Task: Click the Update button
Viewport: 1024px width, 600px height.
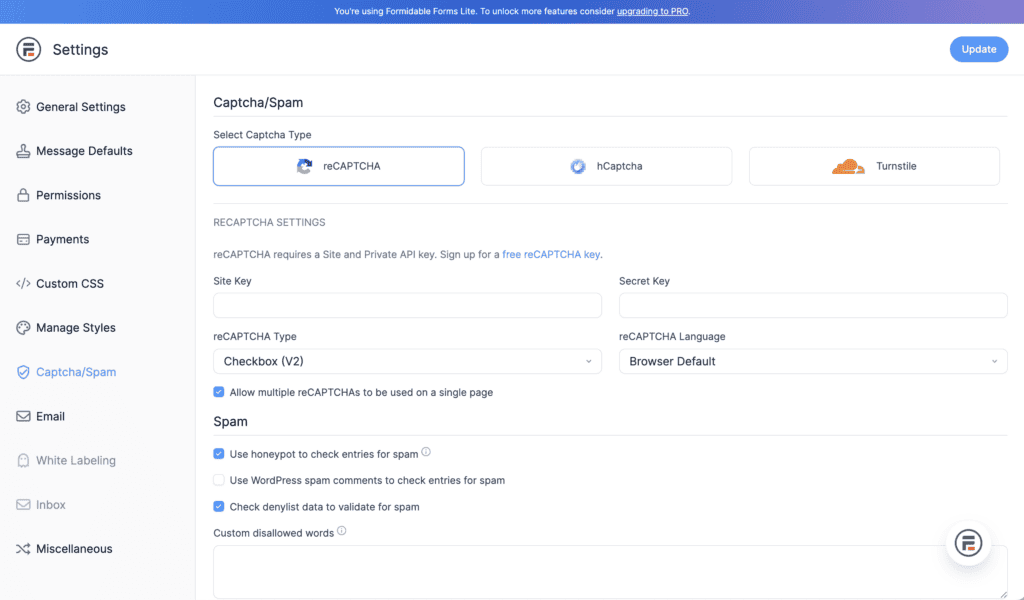Action: (978, 49)
